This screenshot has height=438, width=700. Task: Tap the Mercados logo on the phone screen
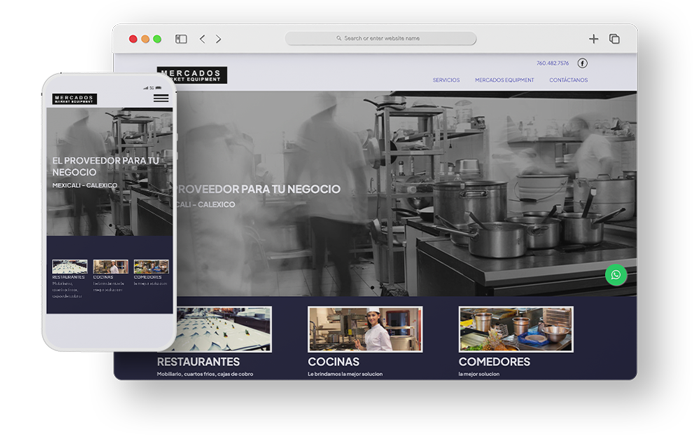click(x=75, y=99)
